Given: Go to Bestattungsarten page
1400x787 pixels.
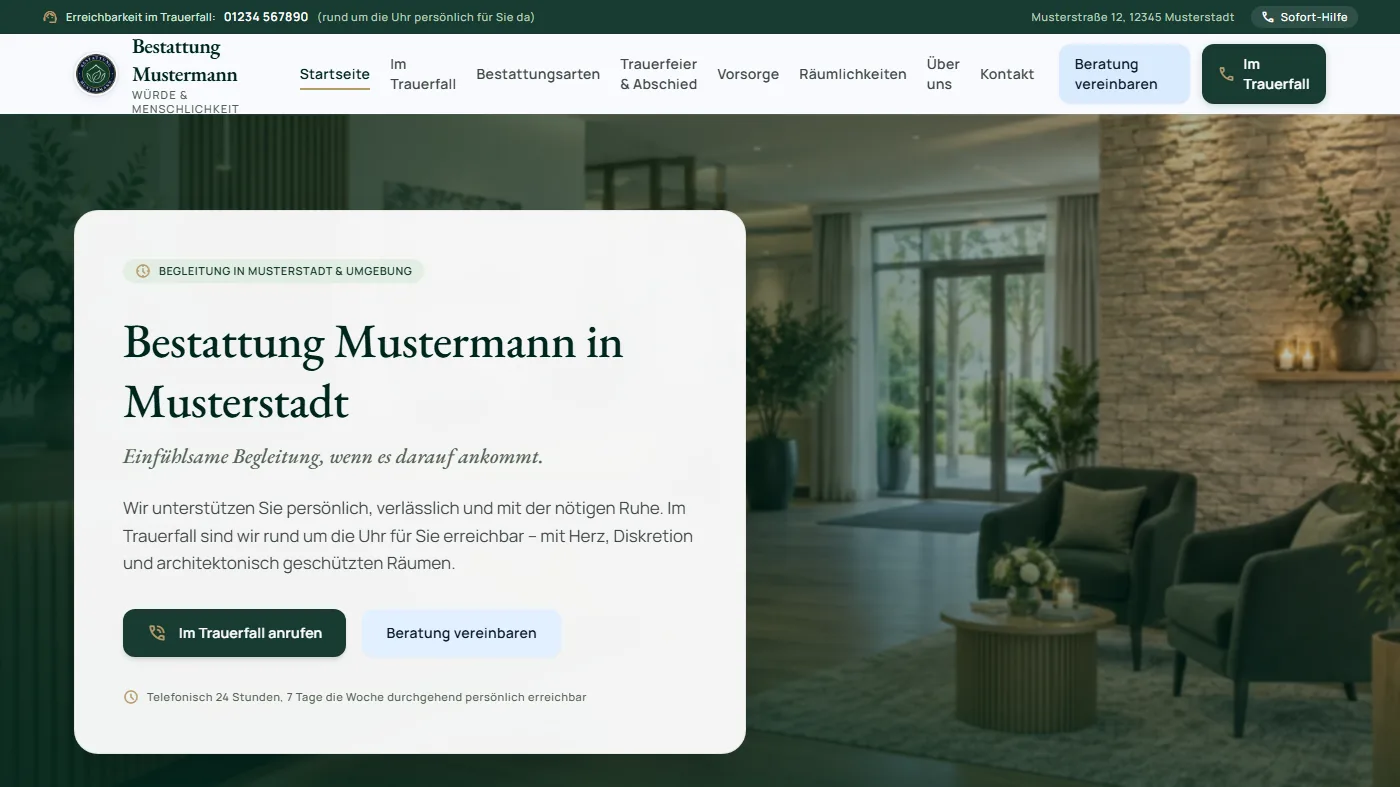Looking at the screenshot, I should pyautogui.click(x=538, y=74).
